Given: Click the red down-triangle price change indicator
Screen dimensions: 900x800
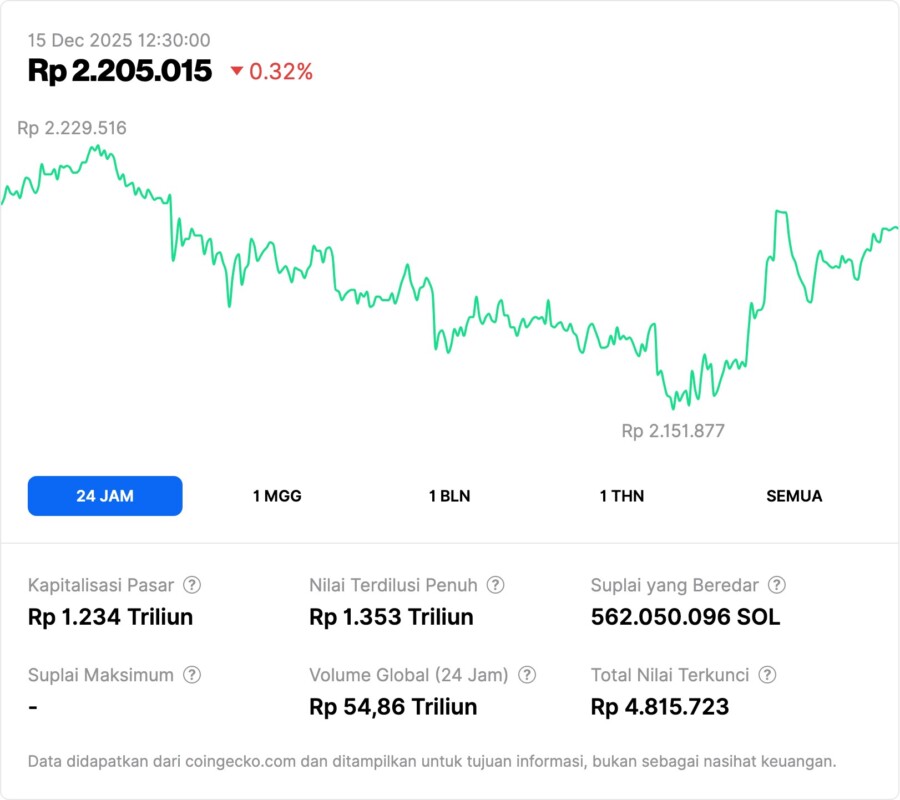Looking at the screenshot, I should (237, 71).
